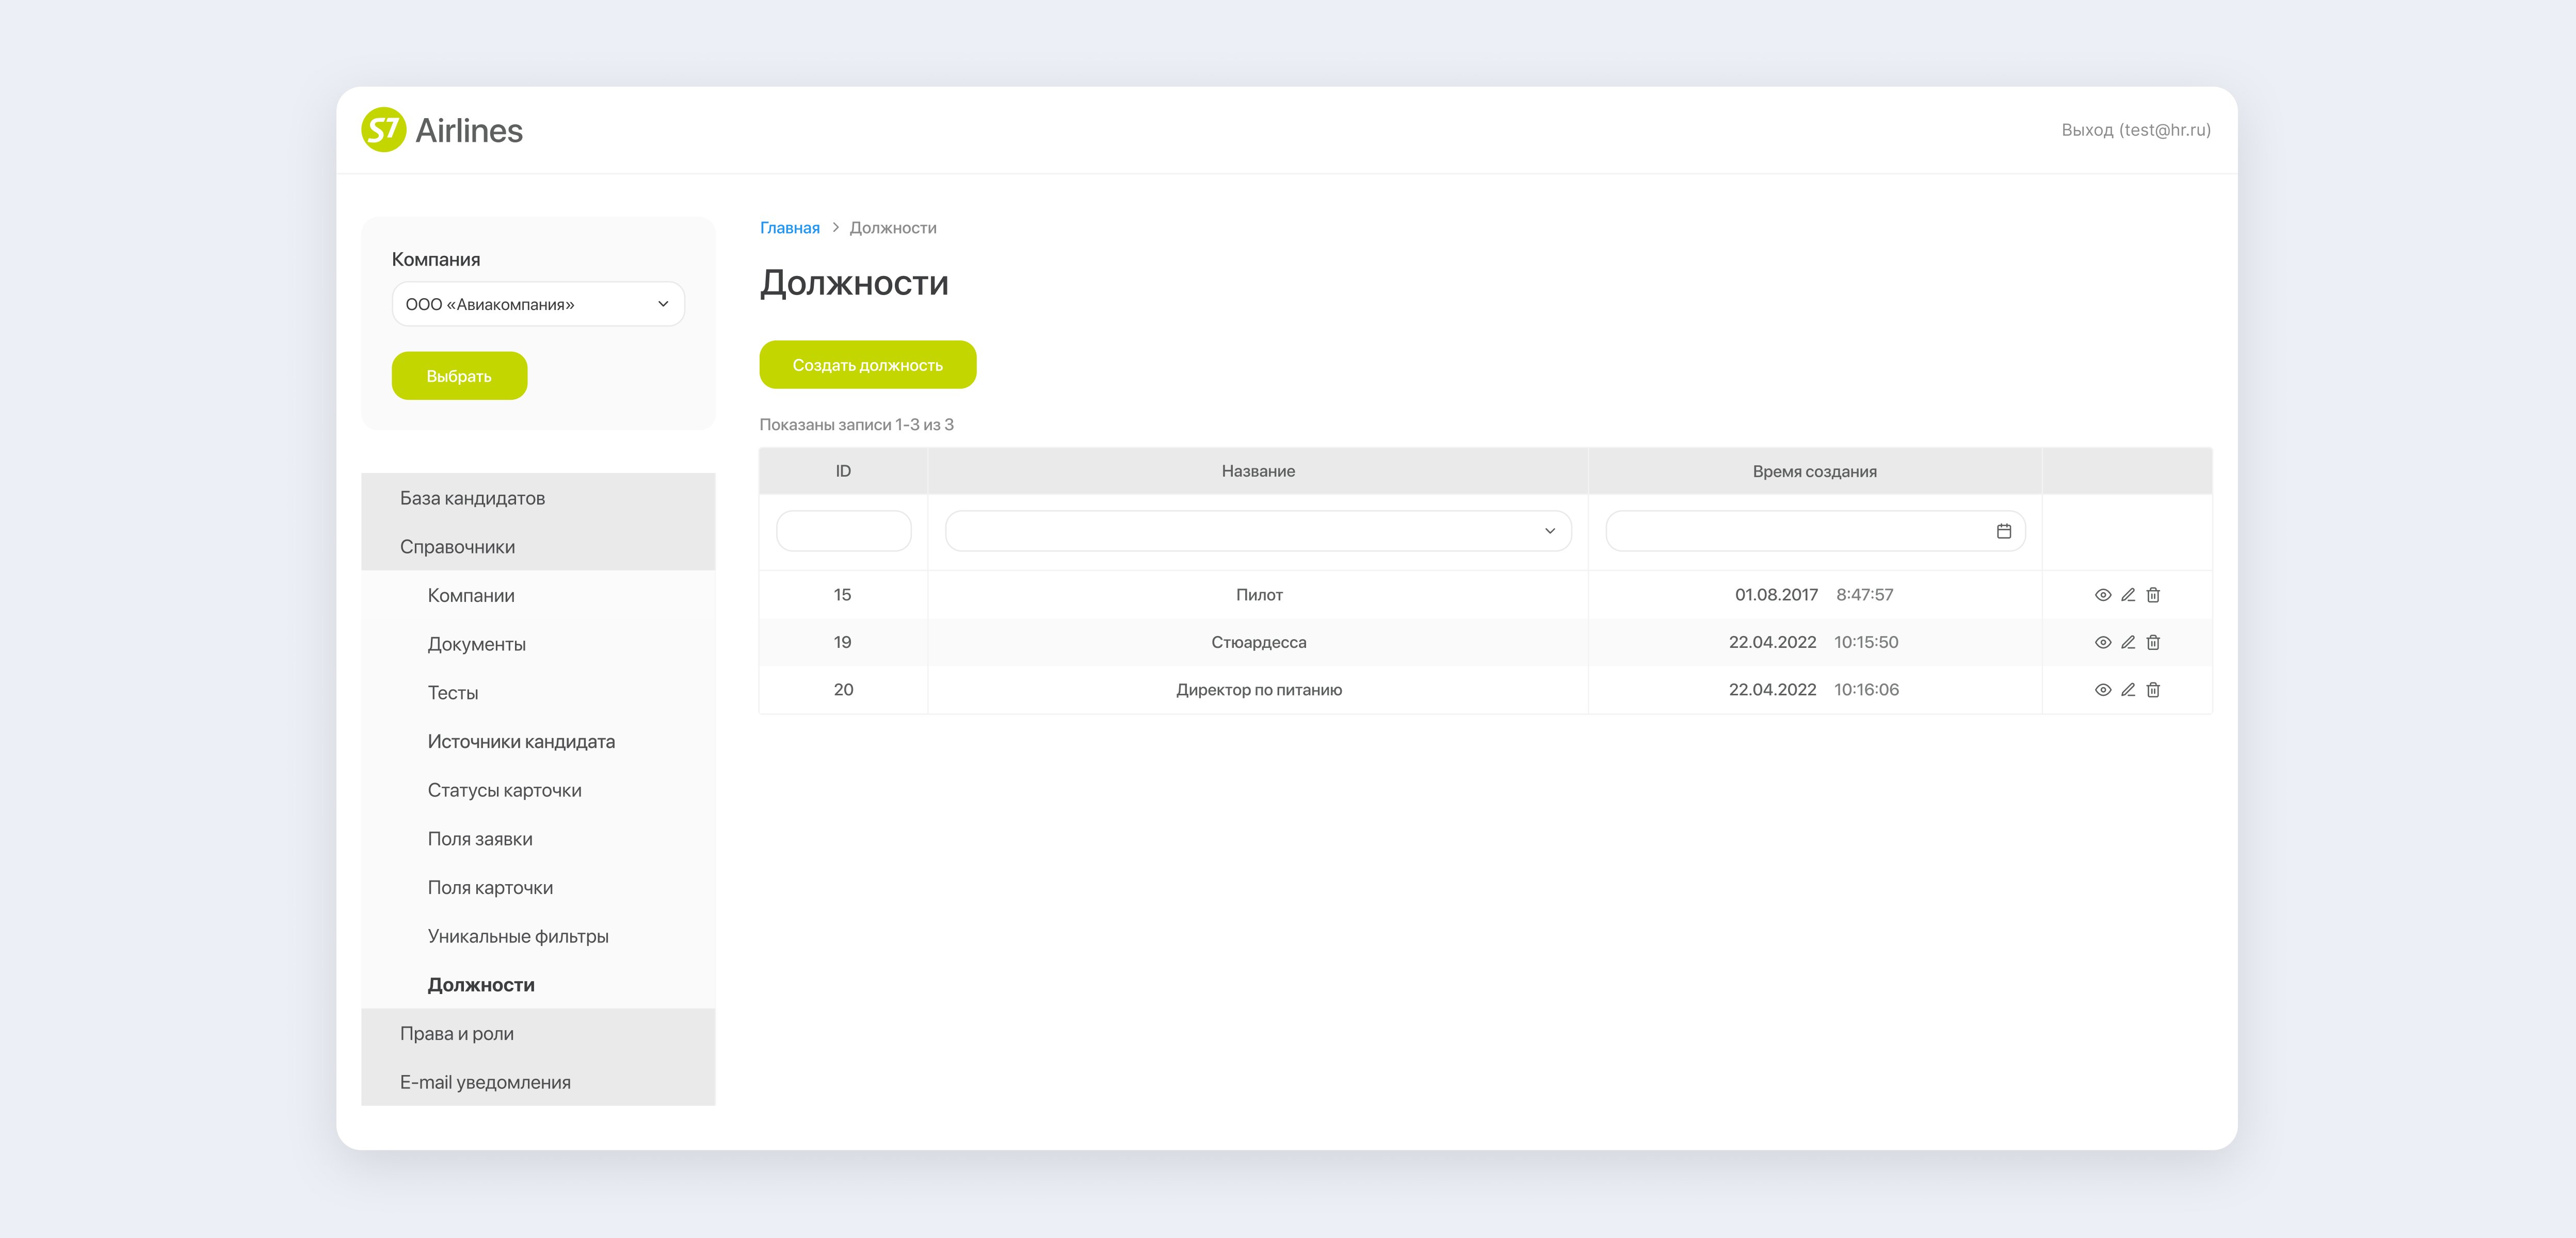
Task: Click the edit pencil icon for Пилот
Action: click(2128, 595)
